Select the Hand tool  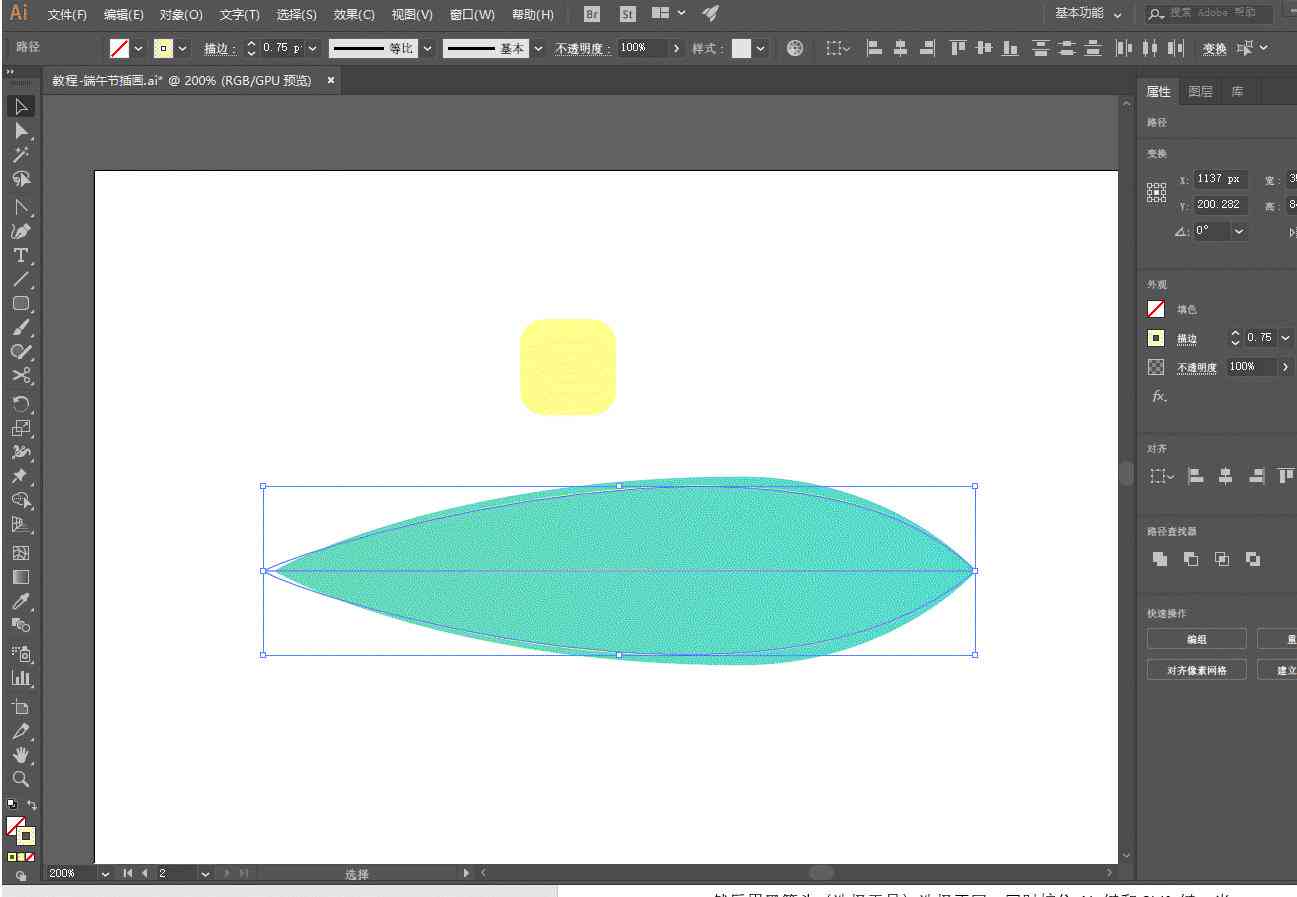tap(20, 755)
